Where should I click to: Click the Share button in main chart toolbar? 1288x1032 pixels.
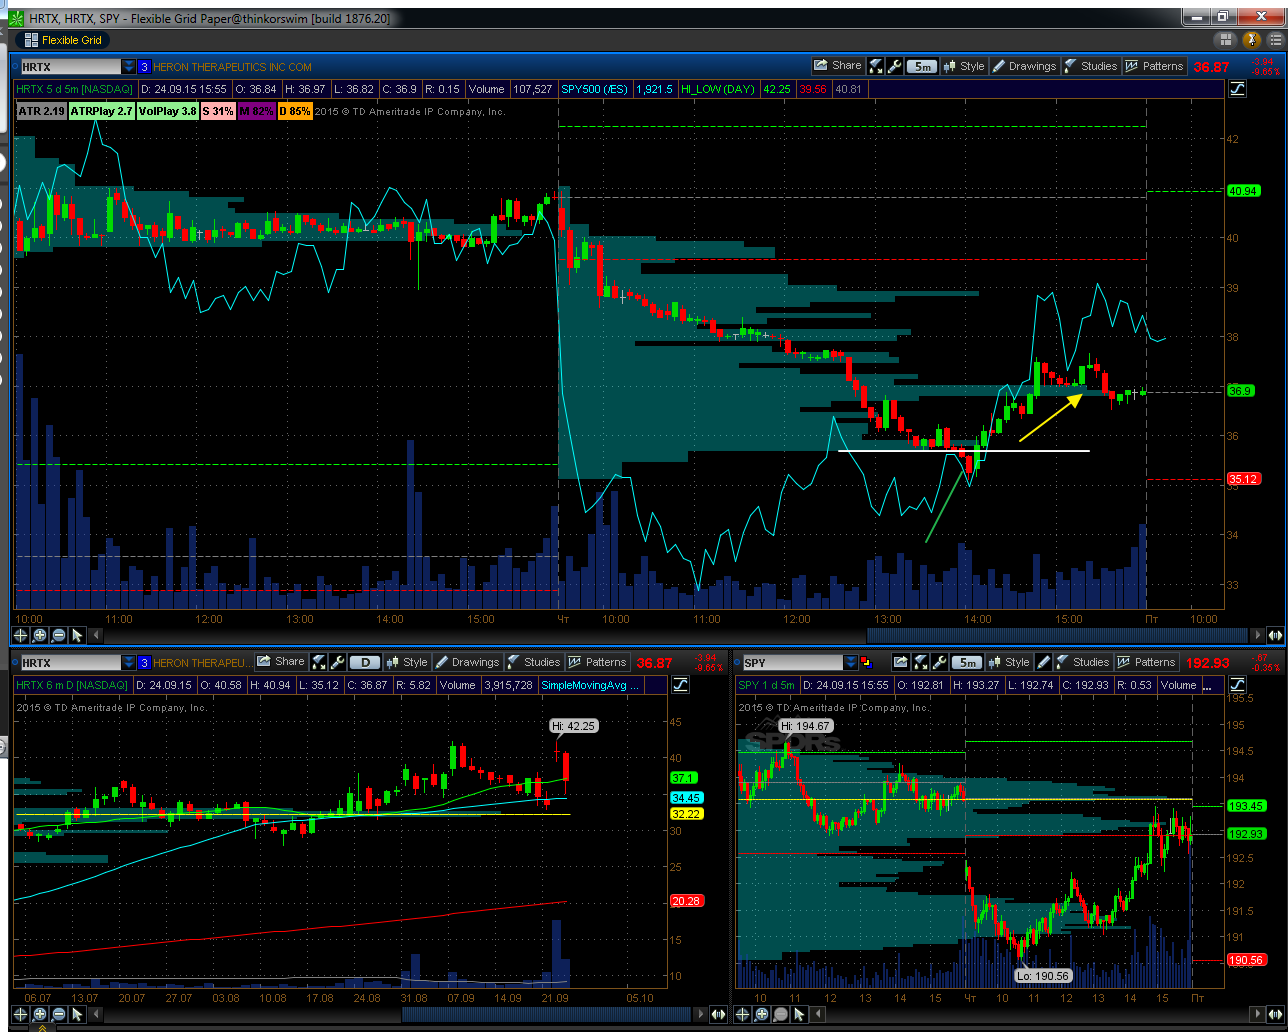838,66
